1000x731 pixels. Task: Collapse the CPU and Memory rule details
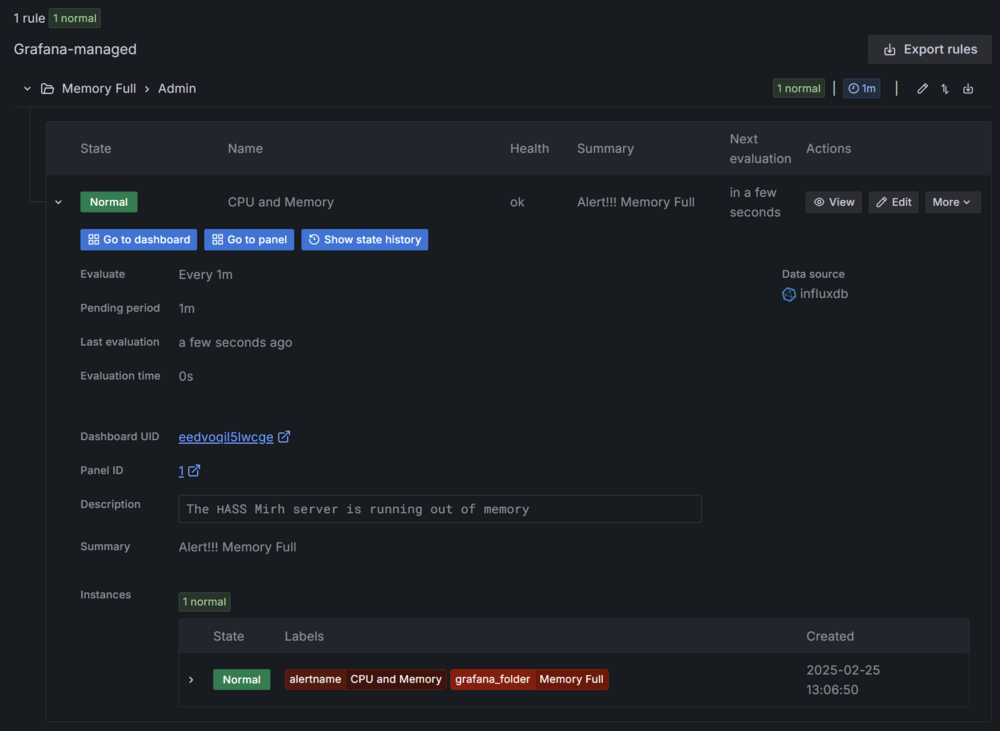pyautogui.click(x=58, y=202)
